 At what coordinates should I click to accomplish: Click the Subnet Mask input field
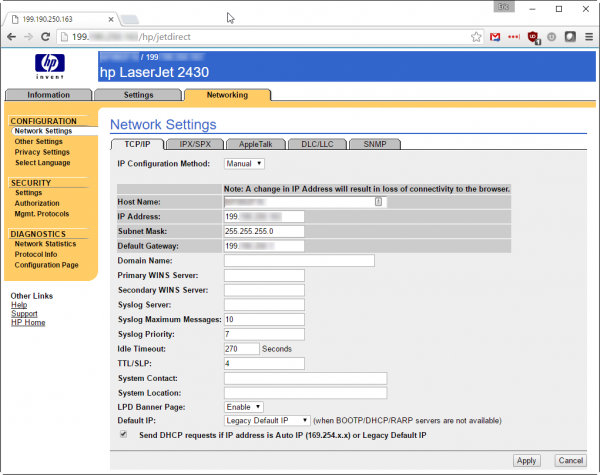(x=264, y=231)
